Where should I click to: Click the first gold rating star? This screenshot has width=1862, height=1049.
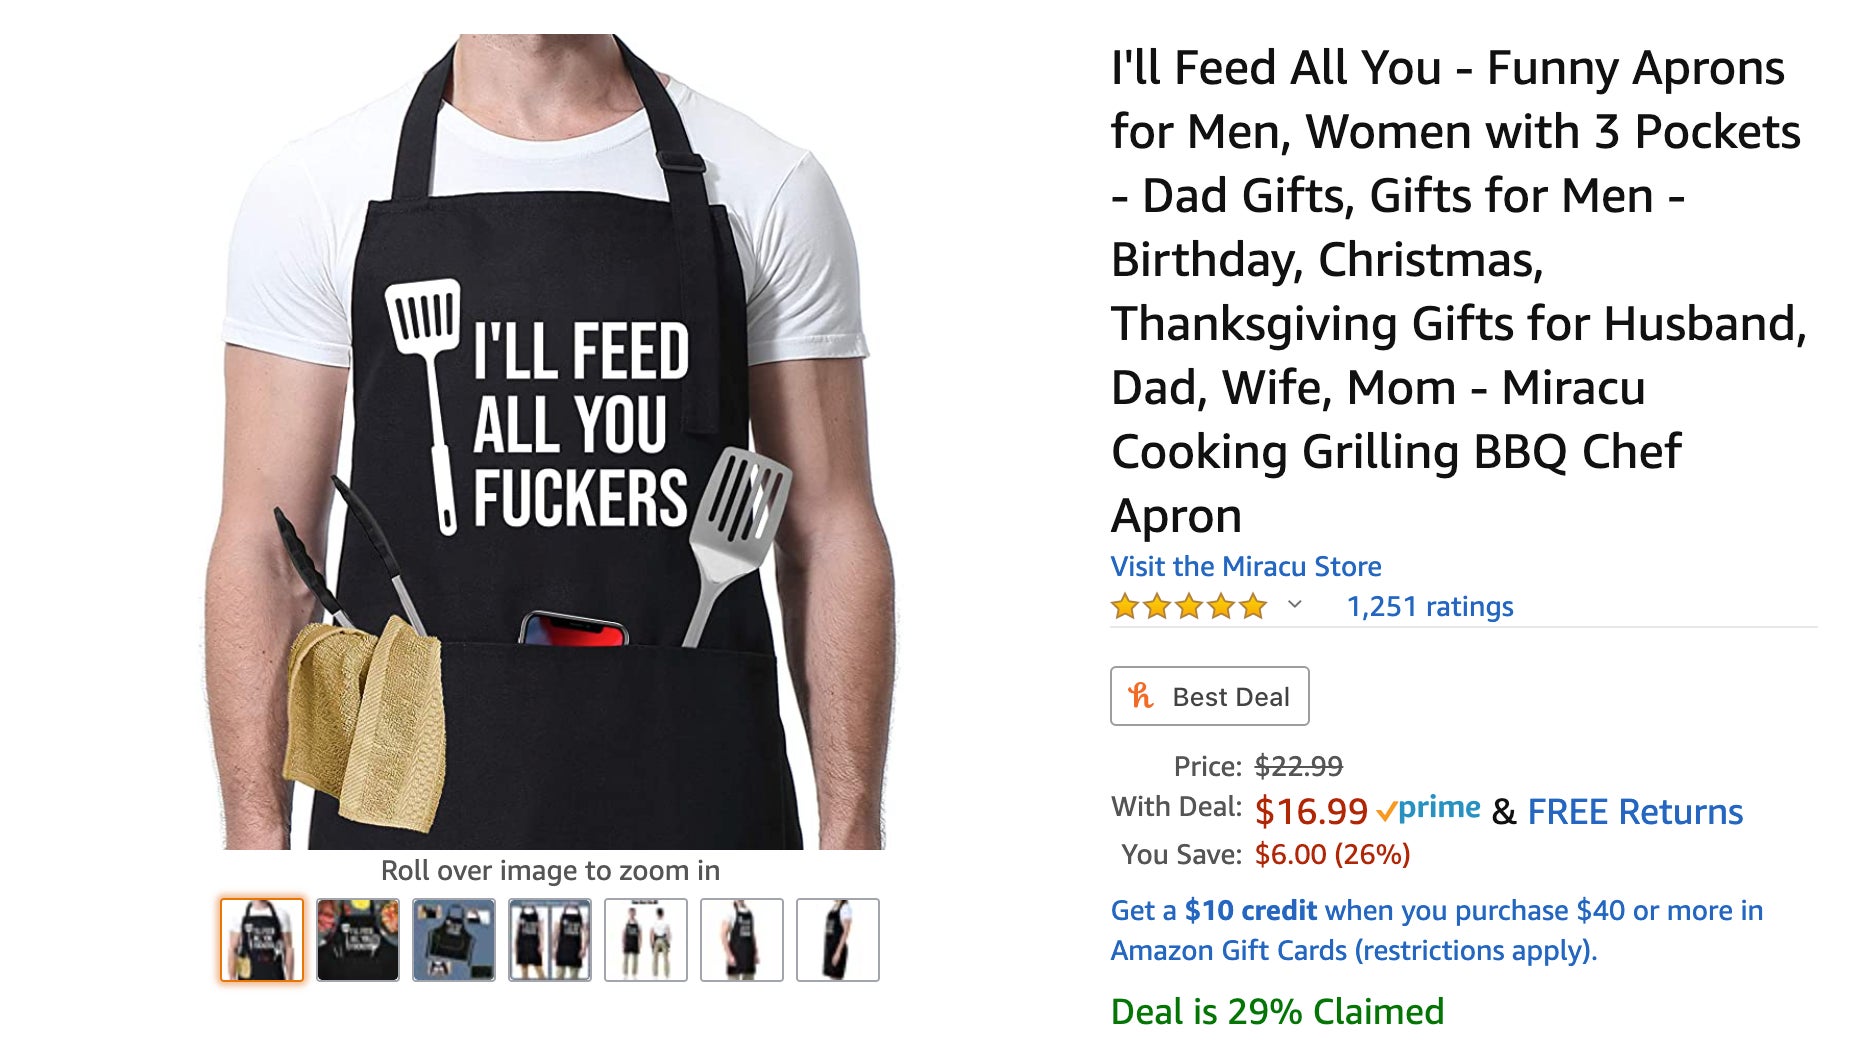pyautogui.click(x=1125, y=605)
